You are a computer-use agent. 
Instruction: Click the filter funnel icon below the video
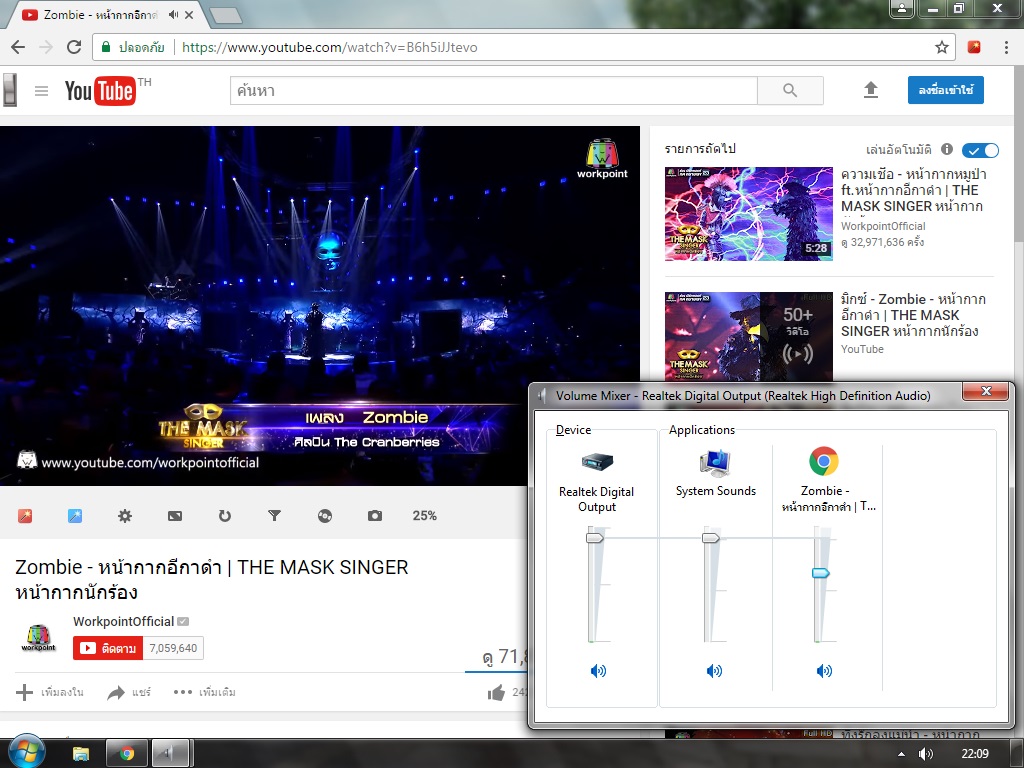pos(274,516)
